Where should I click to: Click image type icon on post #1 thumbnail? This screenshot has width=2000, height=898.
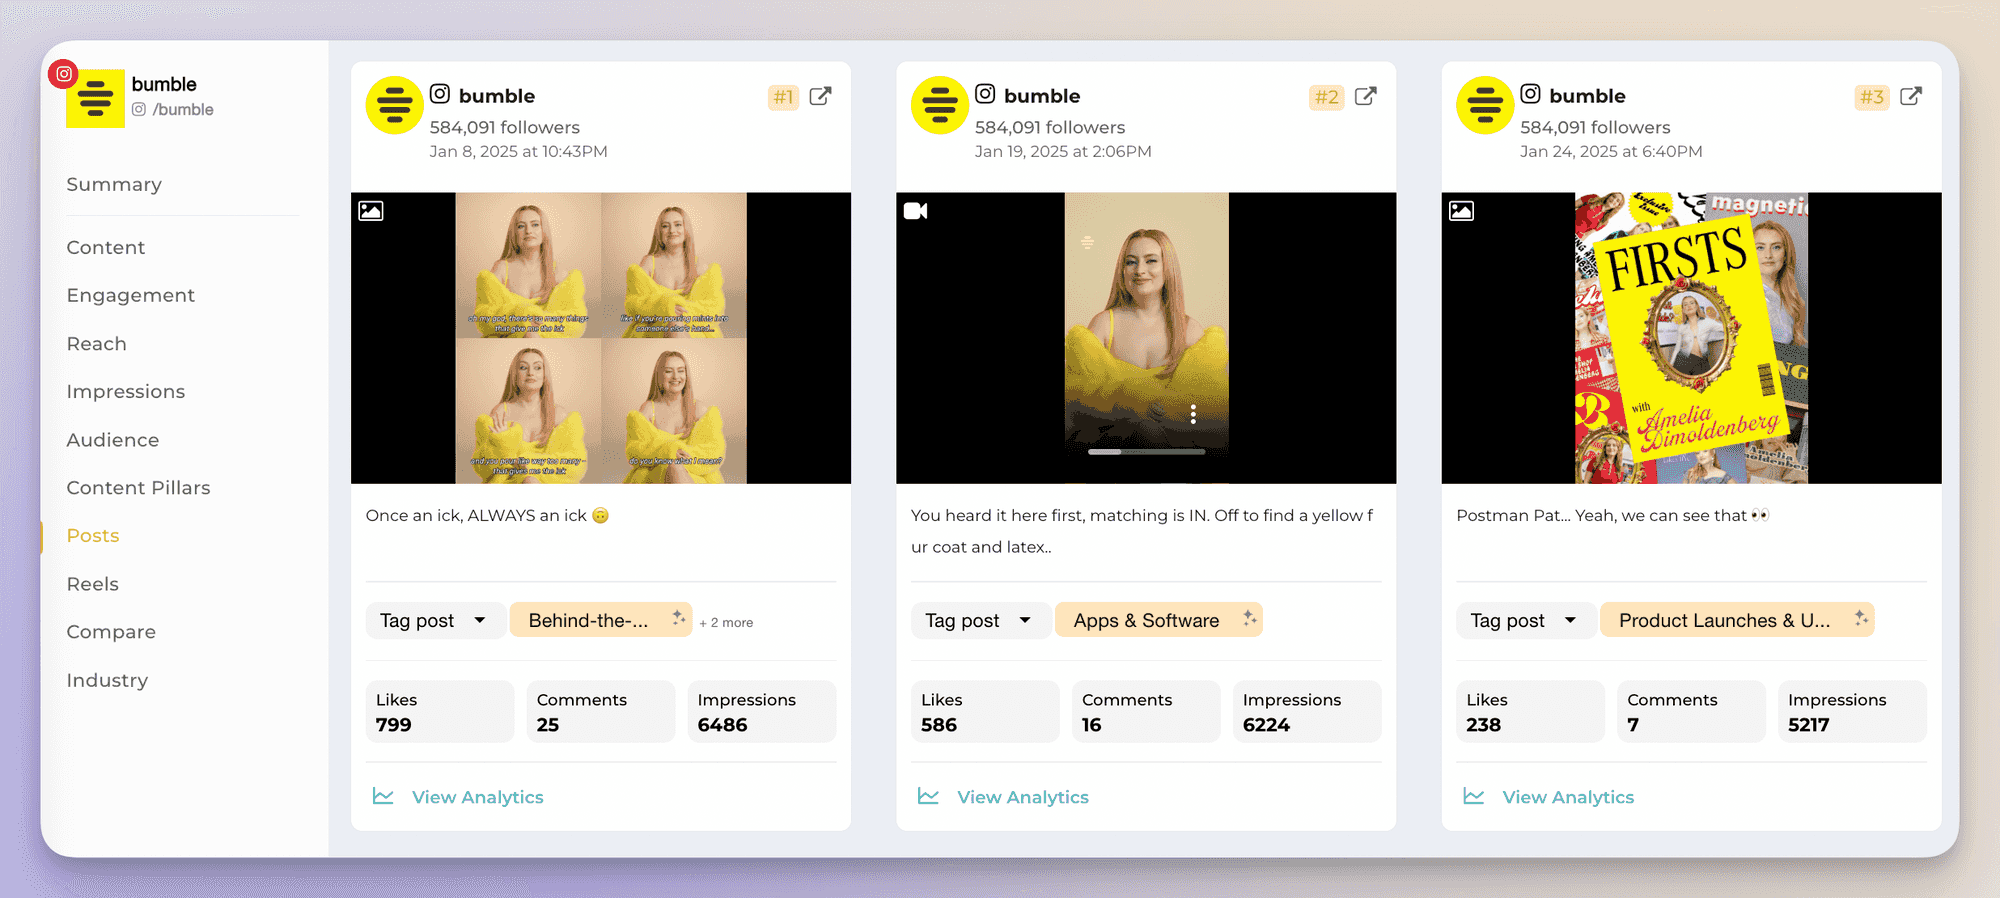(371, 211)
